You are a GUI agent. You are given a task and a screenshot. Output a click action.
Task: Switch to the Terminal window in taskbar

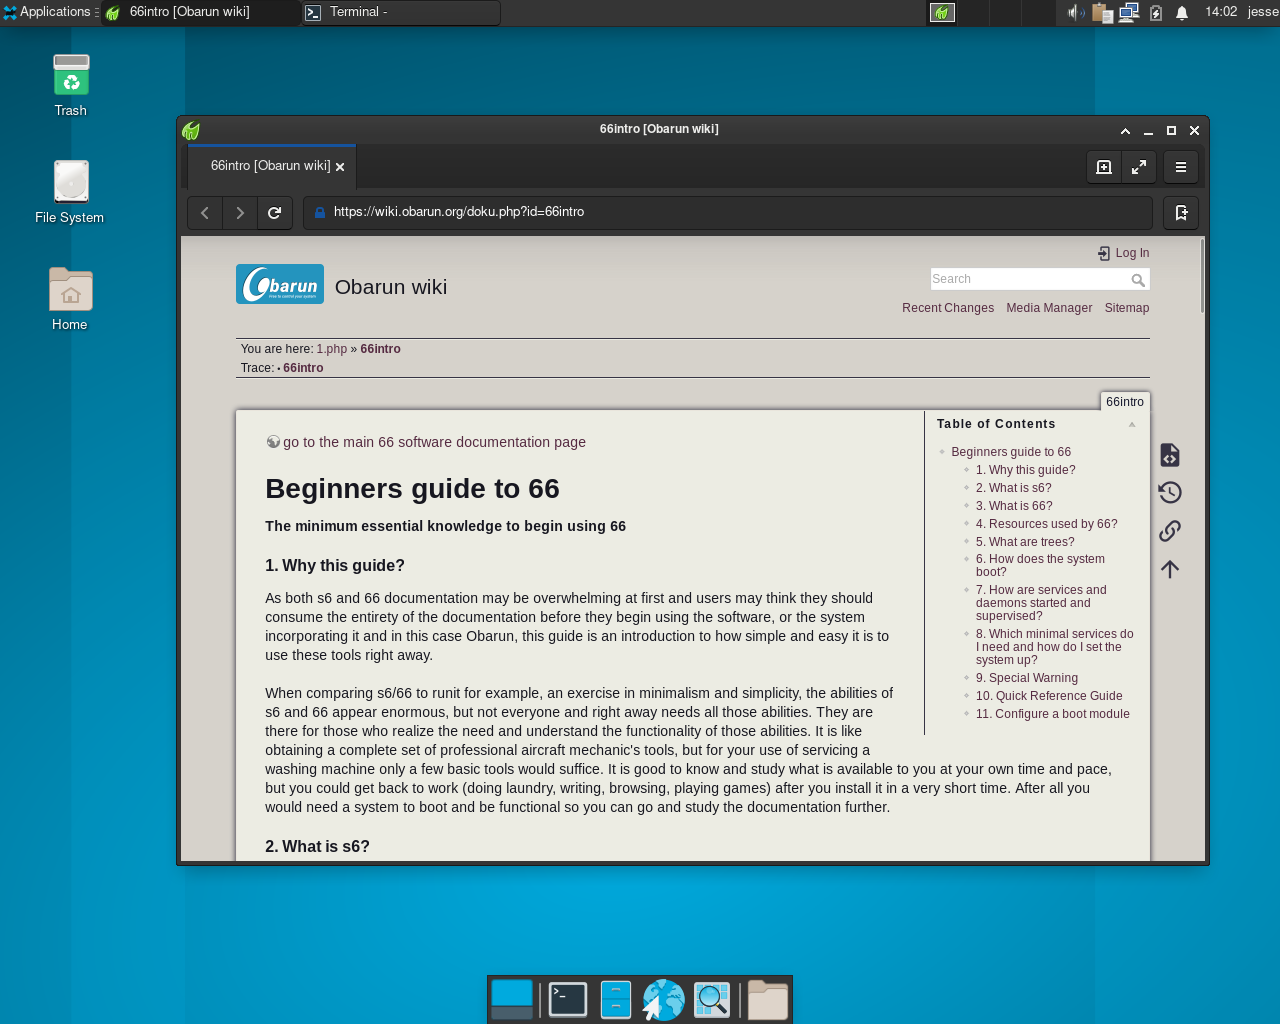point(400,12)
